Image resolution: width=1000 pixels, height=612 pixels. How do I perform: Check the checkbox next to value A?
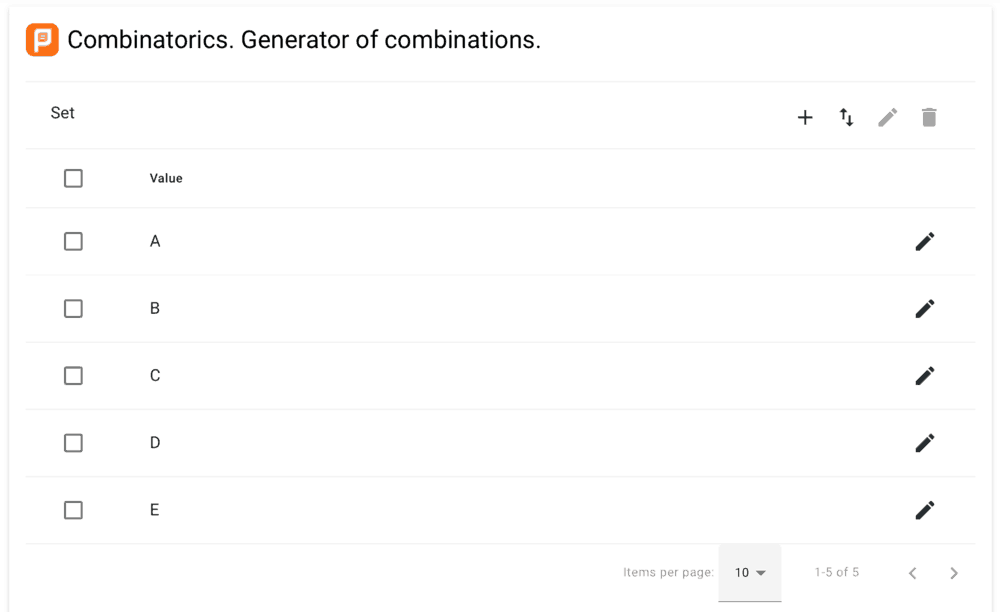[x=73, y=241]
